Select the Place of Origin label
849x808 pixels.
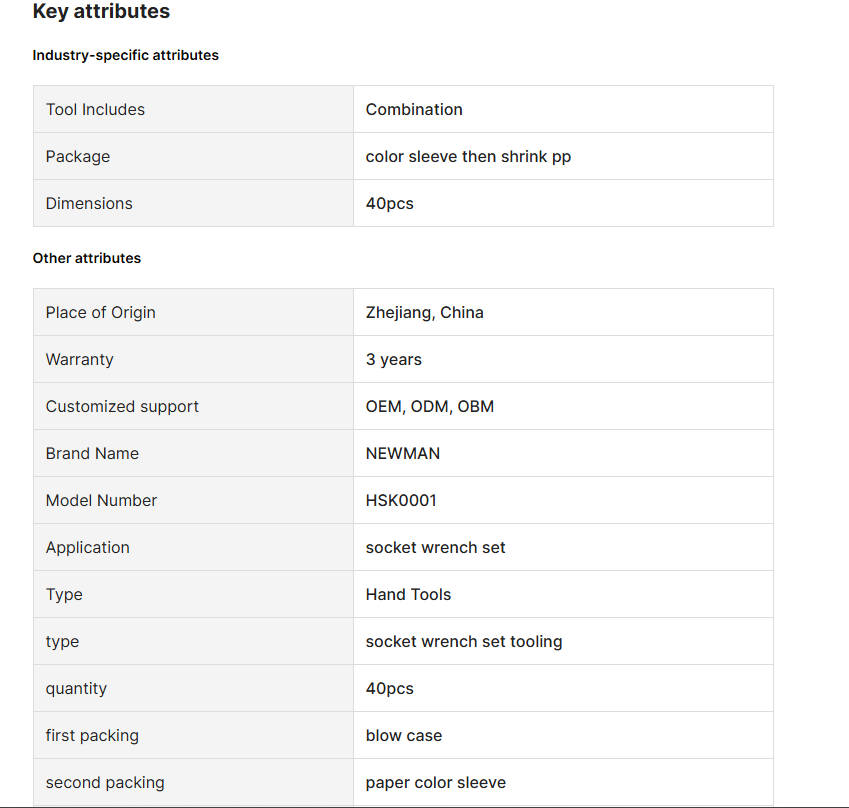pyautogui.click(x=100, y=313)
